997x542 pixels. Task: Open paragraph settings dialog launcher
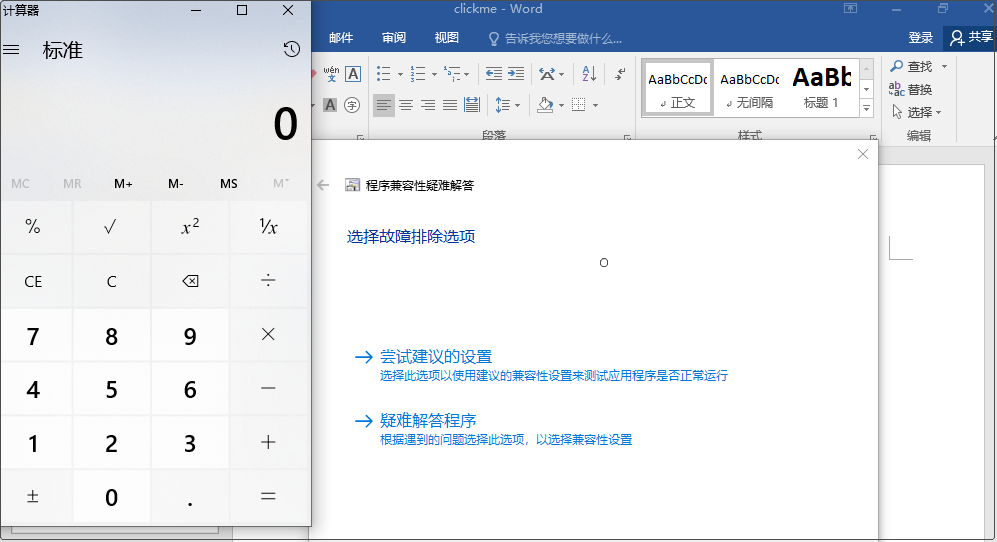627,137
